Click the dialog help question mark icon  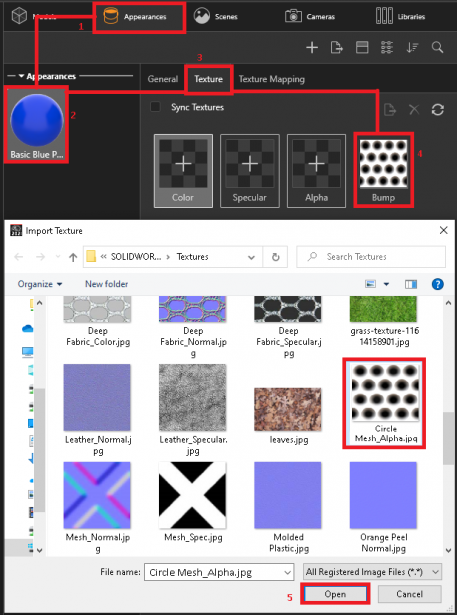(x=437, y=284)
